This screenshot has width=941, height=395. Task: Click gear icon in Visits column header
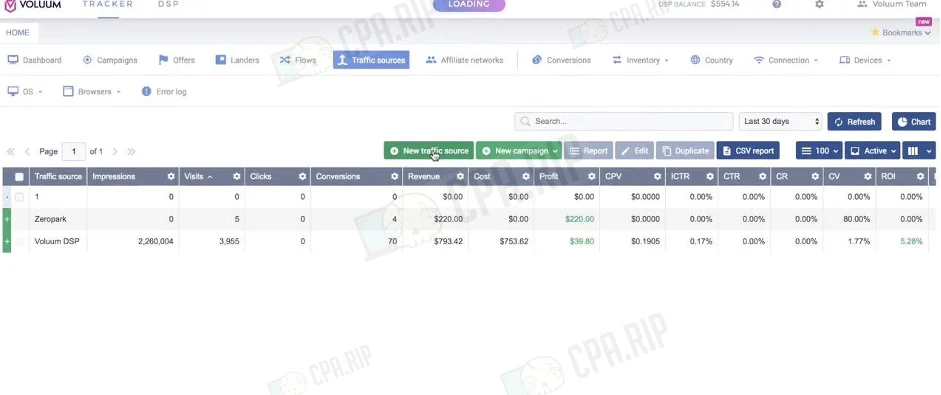[236, 176]
